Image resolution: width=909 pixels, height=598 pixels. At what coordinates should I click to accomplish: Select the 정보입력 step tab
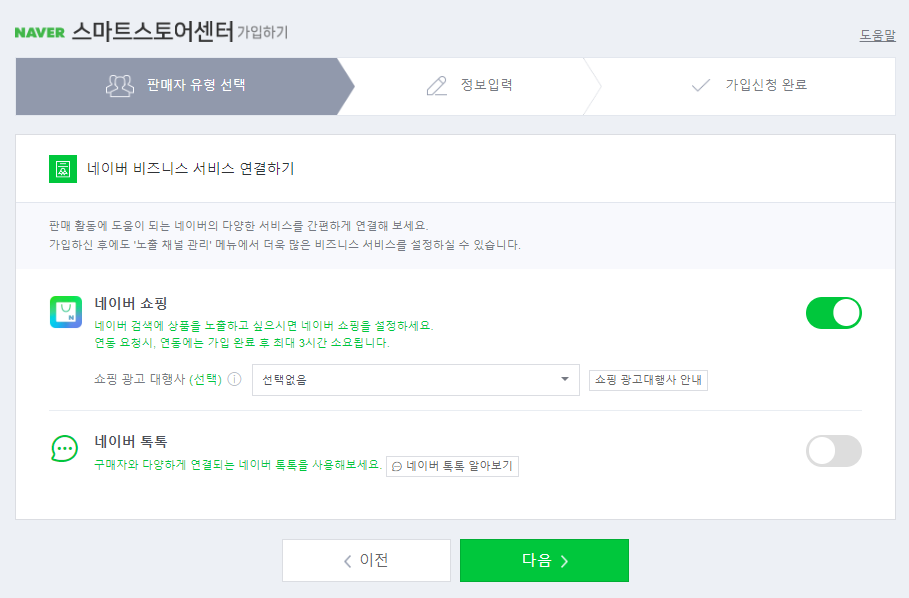pyautogui.click(x=470, y=86)
